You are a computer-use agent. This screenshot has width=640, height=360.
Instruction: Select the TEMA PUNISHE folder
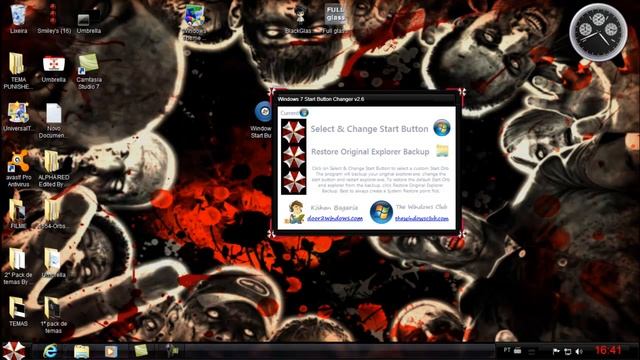click(x=18, y=71)
